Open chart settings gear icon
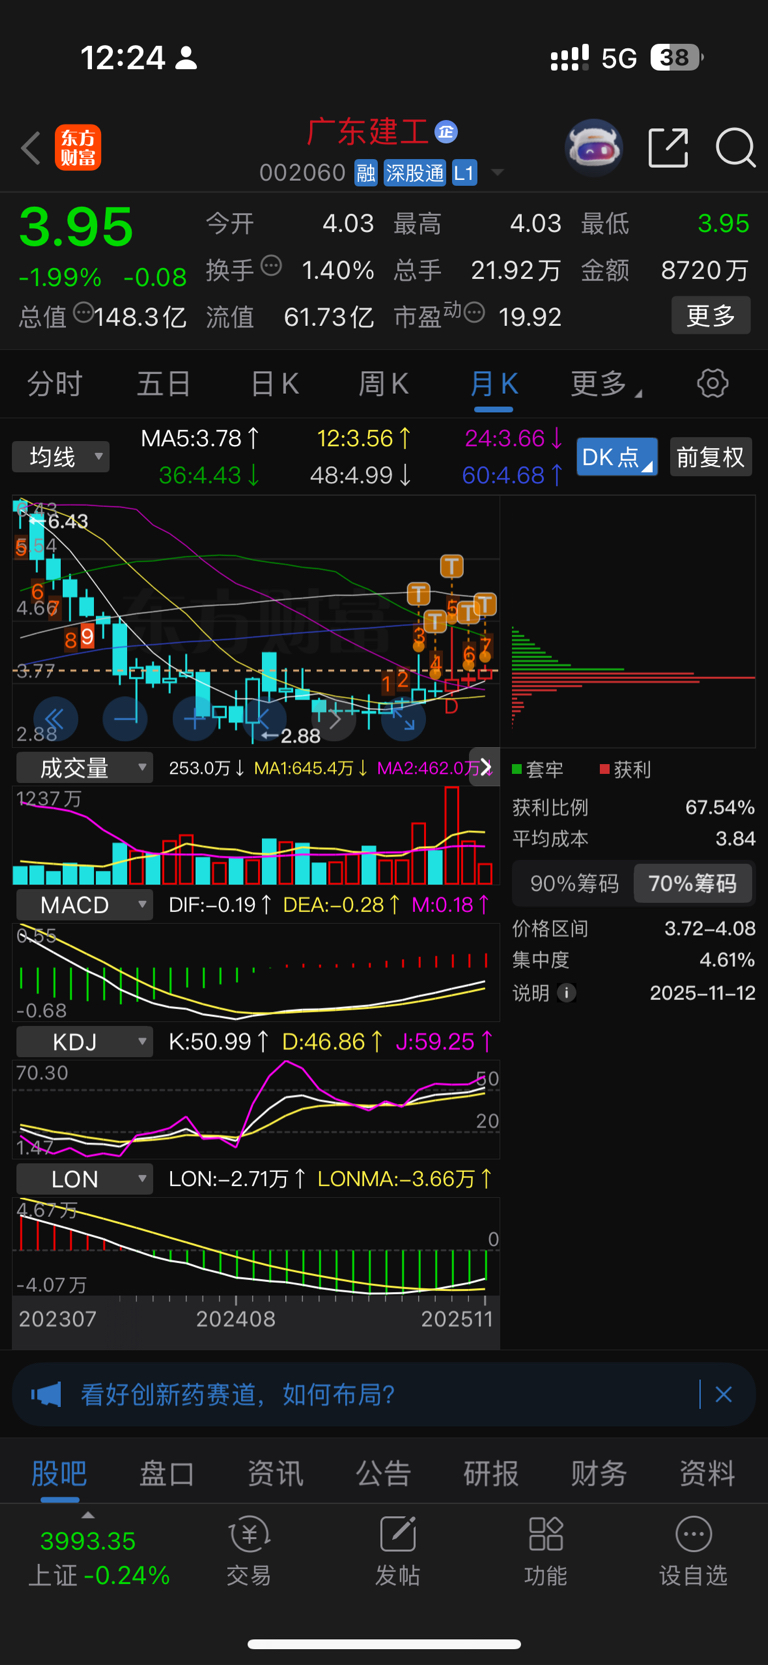Screen dimensions: 769x1665 tap(712, 383)
